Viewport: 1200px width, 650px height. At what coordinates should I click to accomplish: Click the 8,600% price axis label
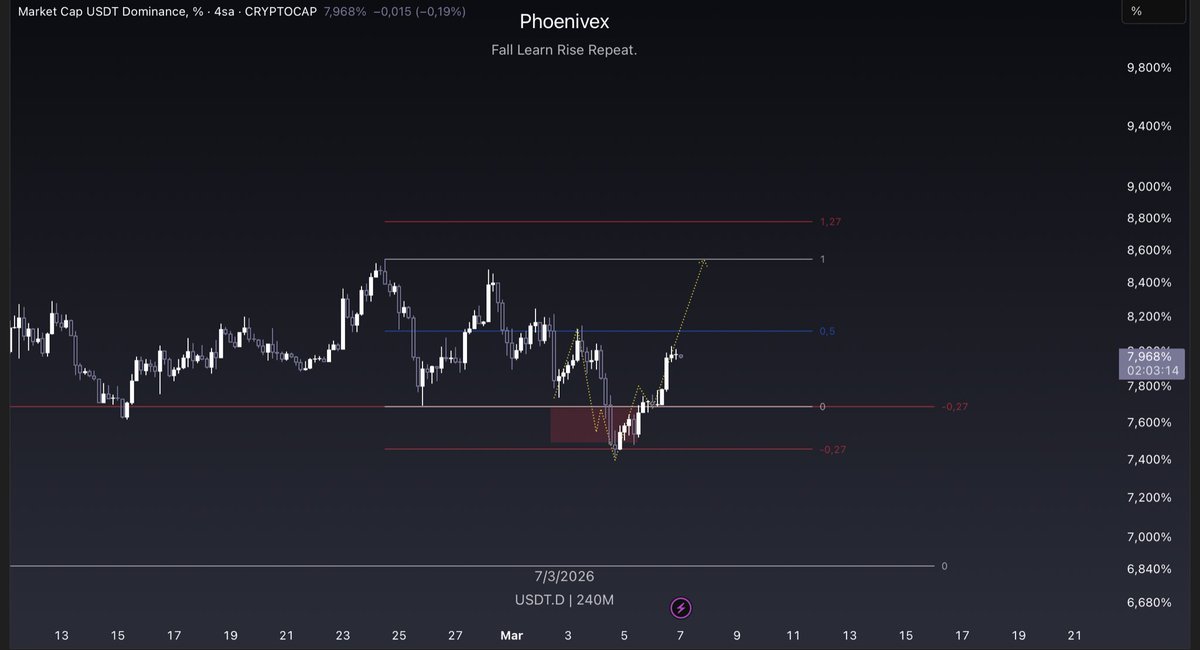pyautogui.click(x=1148, y=250)
